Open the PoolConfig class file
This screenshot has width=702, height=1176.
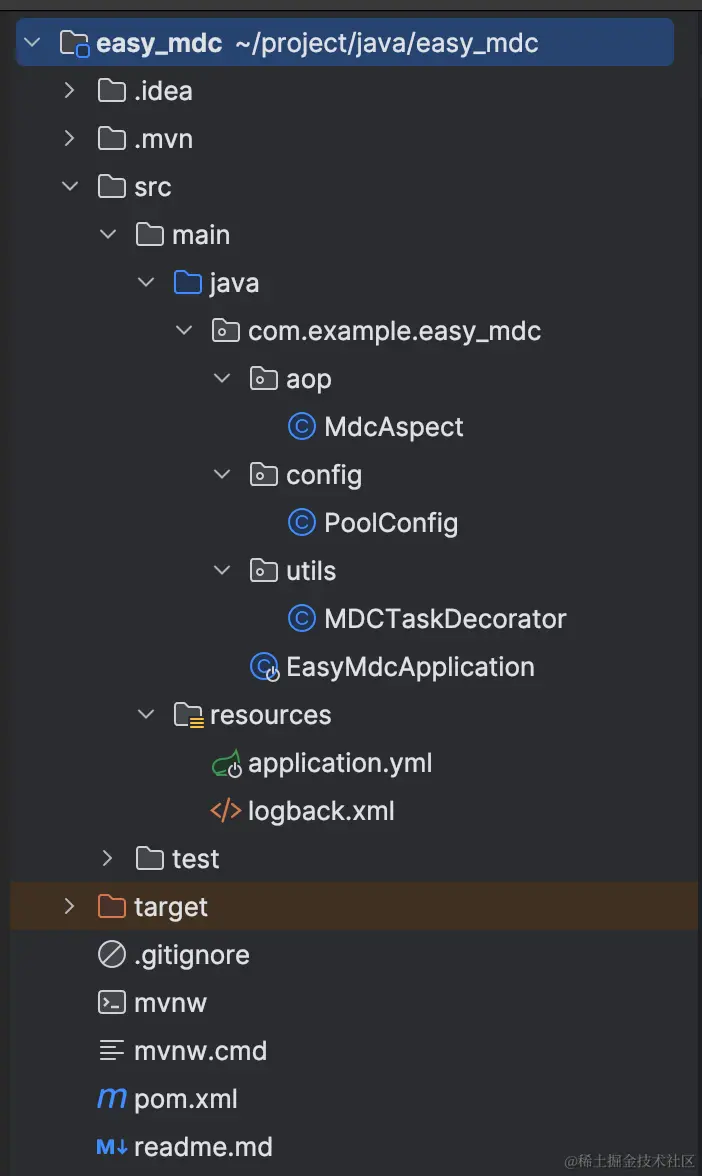click(391, 524)
